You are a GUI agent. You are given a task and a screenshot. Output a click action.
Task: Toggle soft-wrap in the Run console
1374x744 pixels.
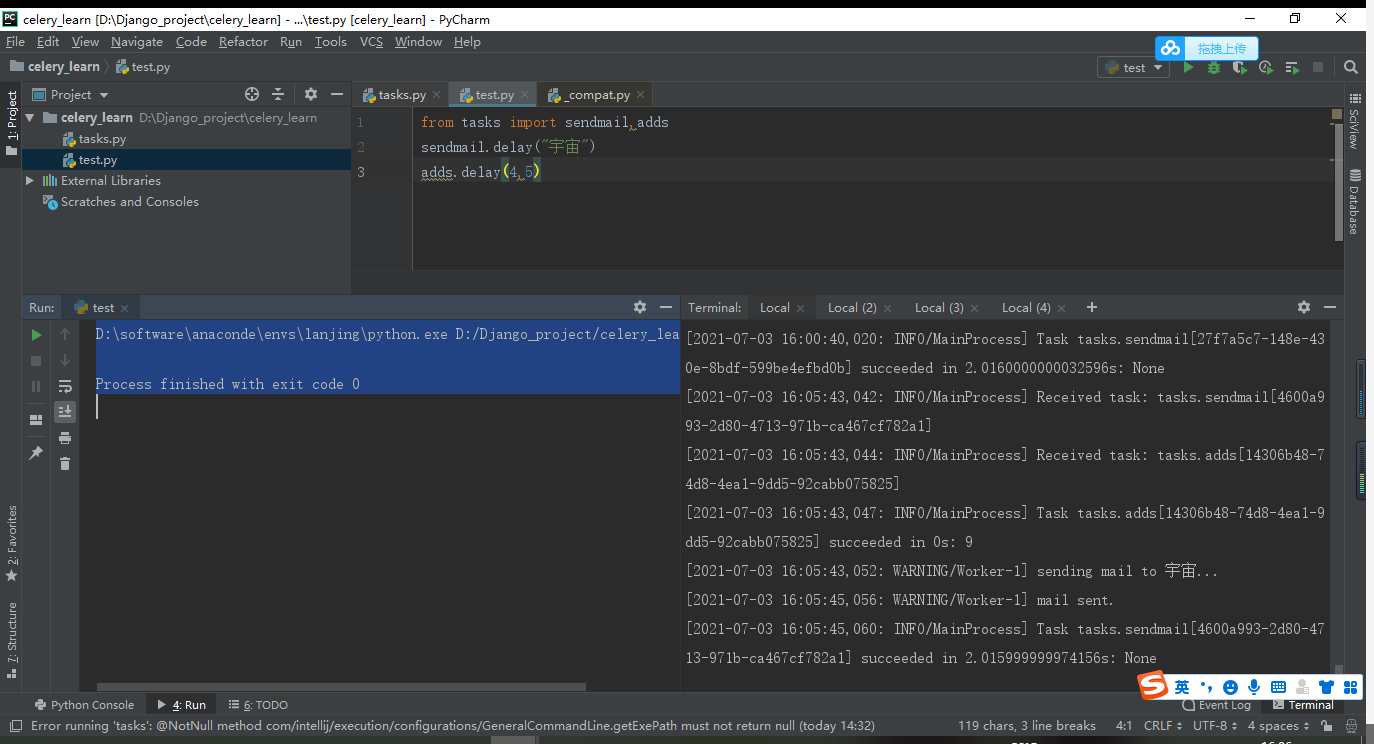point(65,386)
